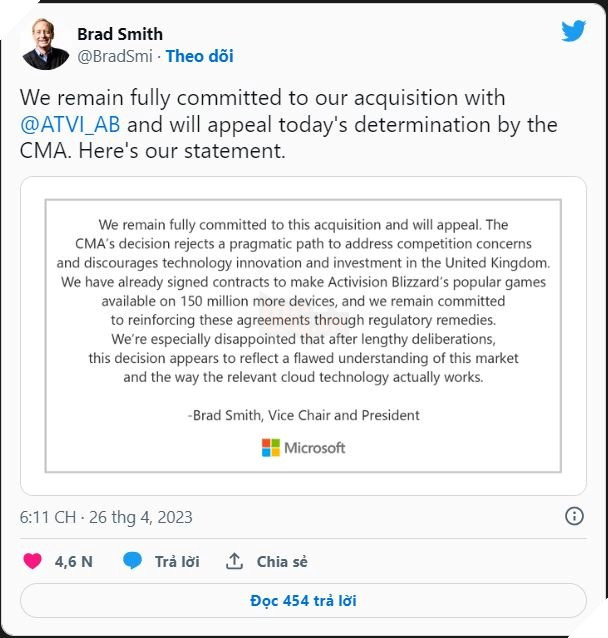Click the 6:11 CH tweet timestamp

click(48, 517)
